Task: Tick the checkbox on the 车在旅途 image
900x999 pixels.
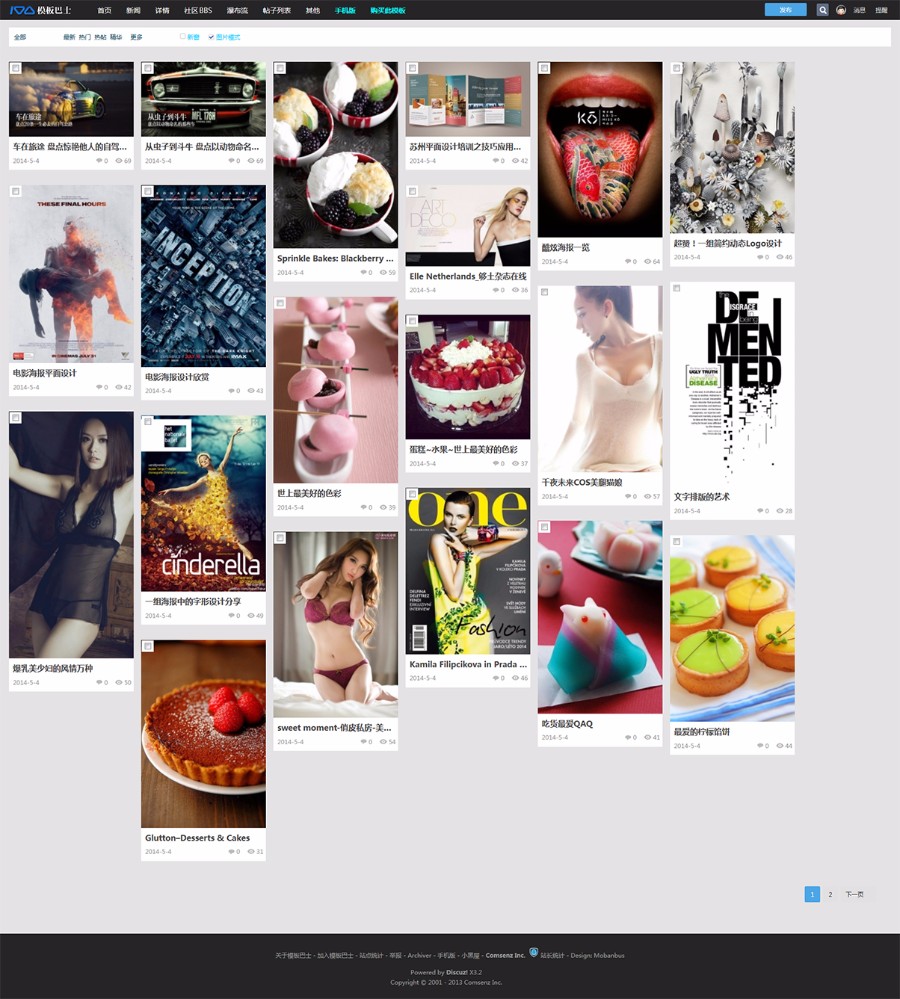Action: tap(16, 68)
